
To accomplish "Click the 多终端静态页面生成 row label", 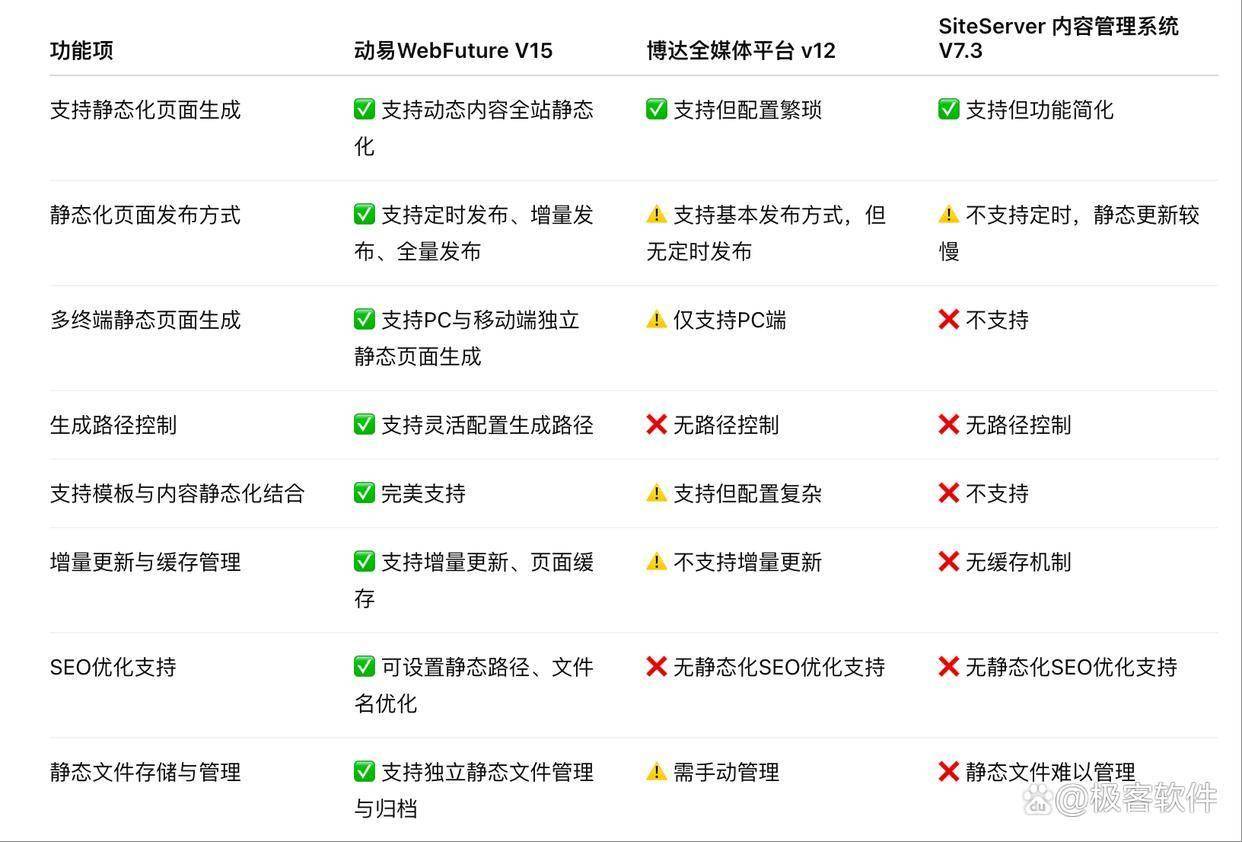I will point(145,320).
